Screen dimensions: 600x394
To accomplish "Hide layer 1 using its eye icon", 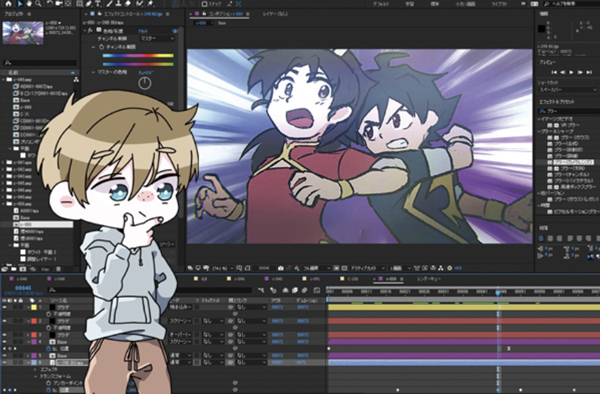I will point(5,307).
